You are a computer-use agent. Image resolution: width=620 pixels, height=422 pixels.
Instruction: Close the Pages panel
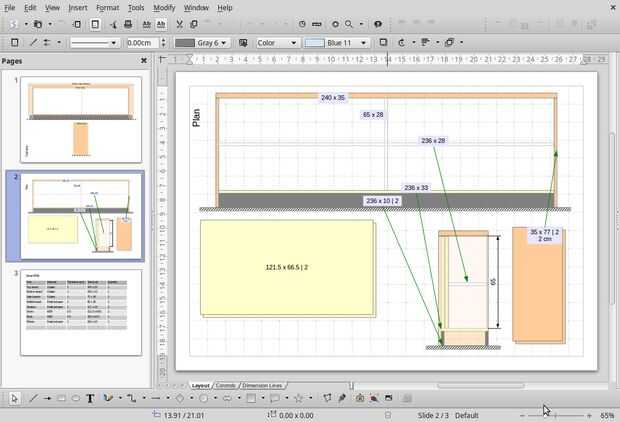143,61
